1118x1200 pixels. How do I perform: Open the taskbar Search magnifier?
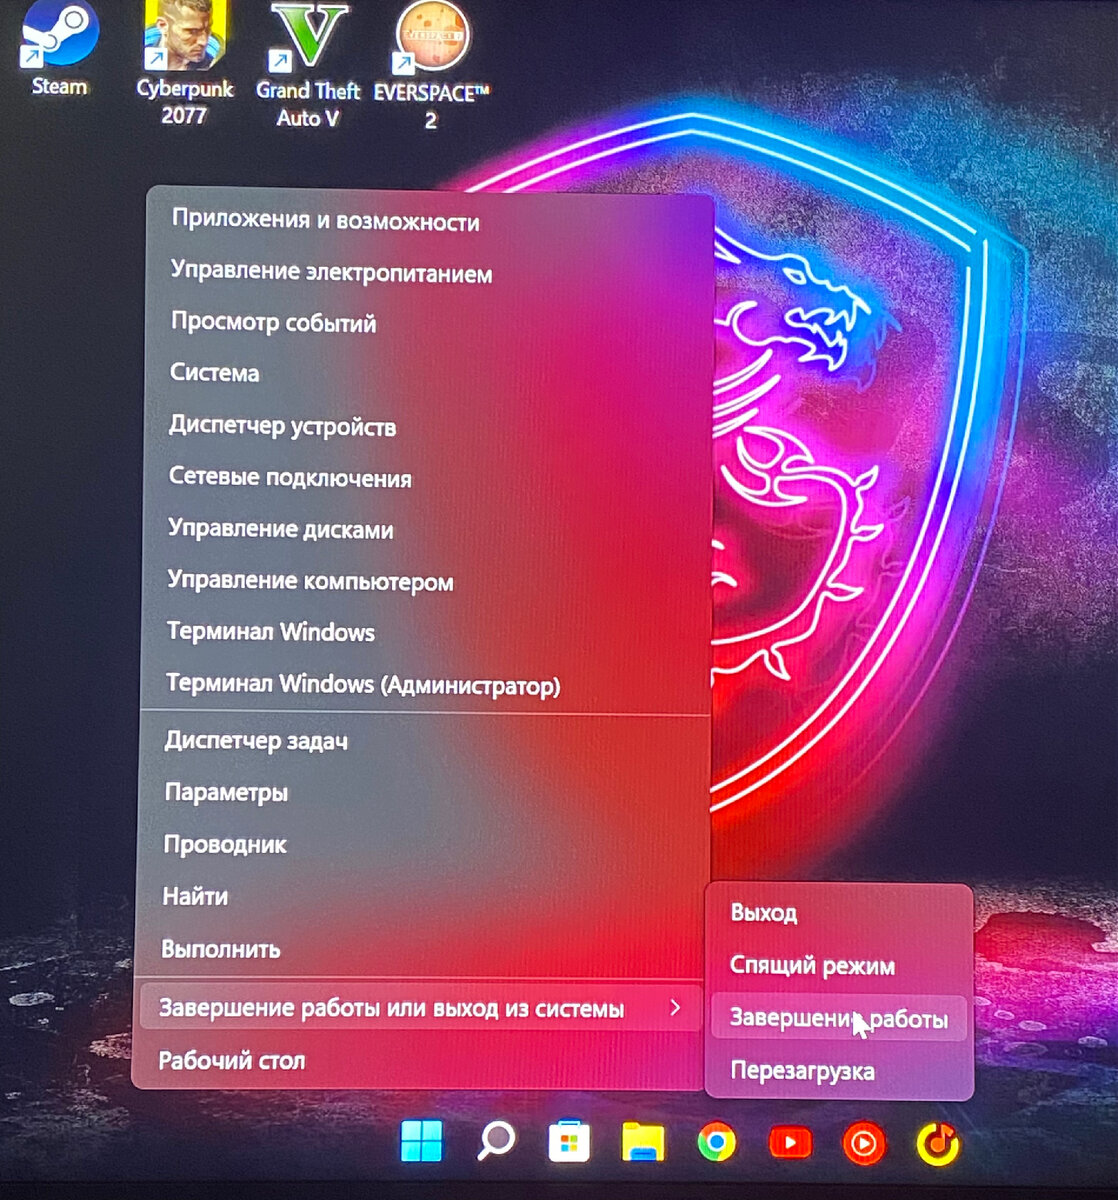tap(495, 1141)
